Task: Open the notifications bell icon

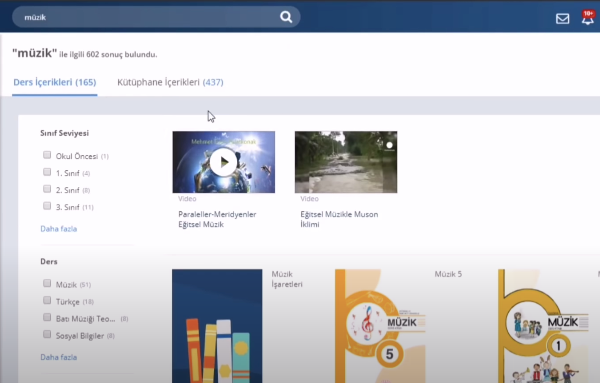Action: click(588, 18)
